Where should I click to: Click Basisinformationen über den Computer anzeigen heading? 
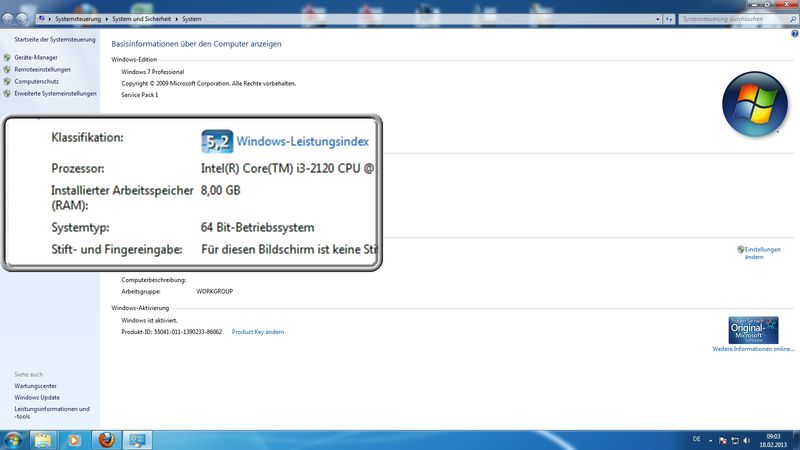[196, 44]
